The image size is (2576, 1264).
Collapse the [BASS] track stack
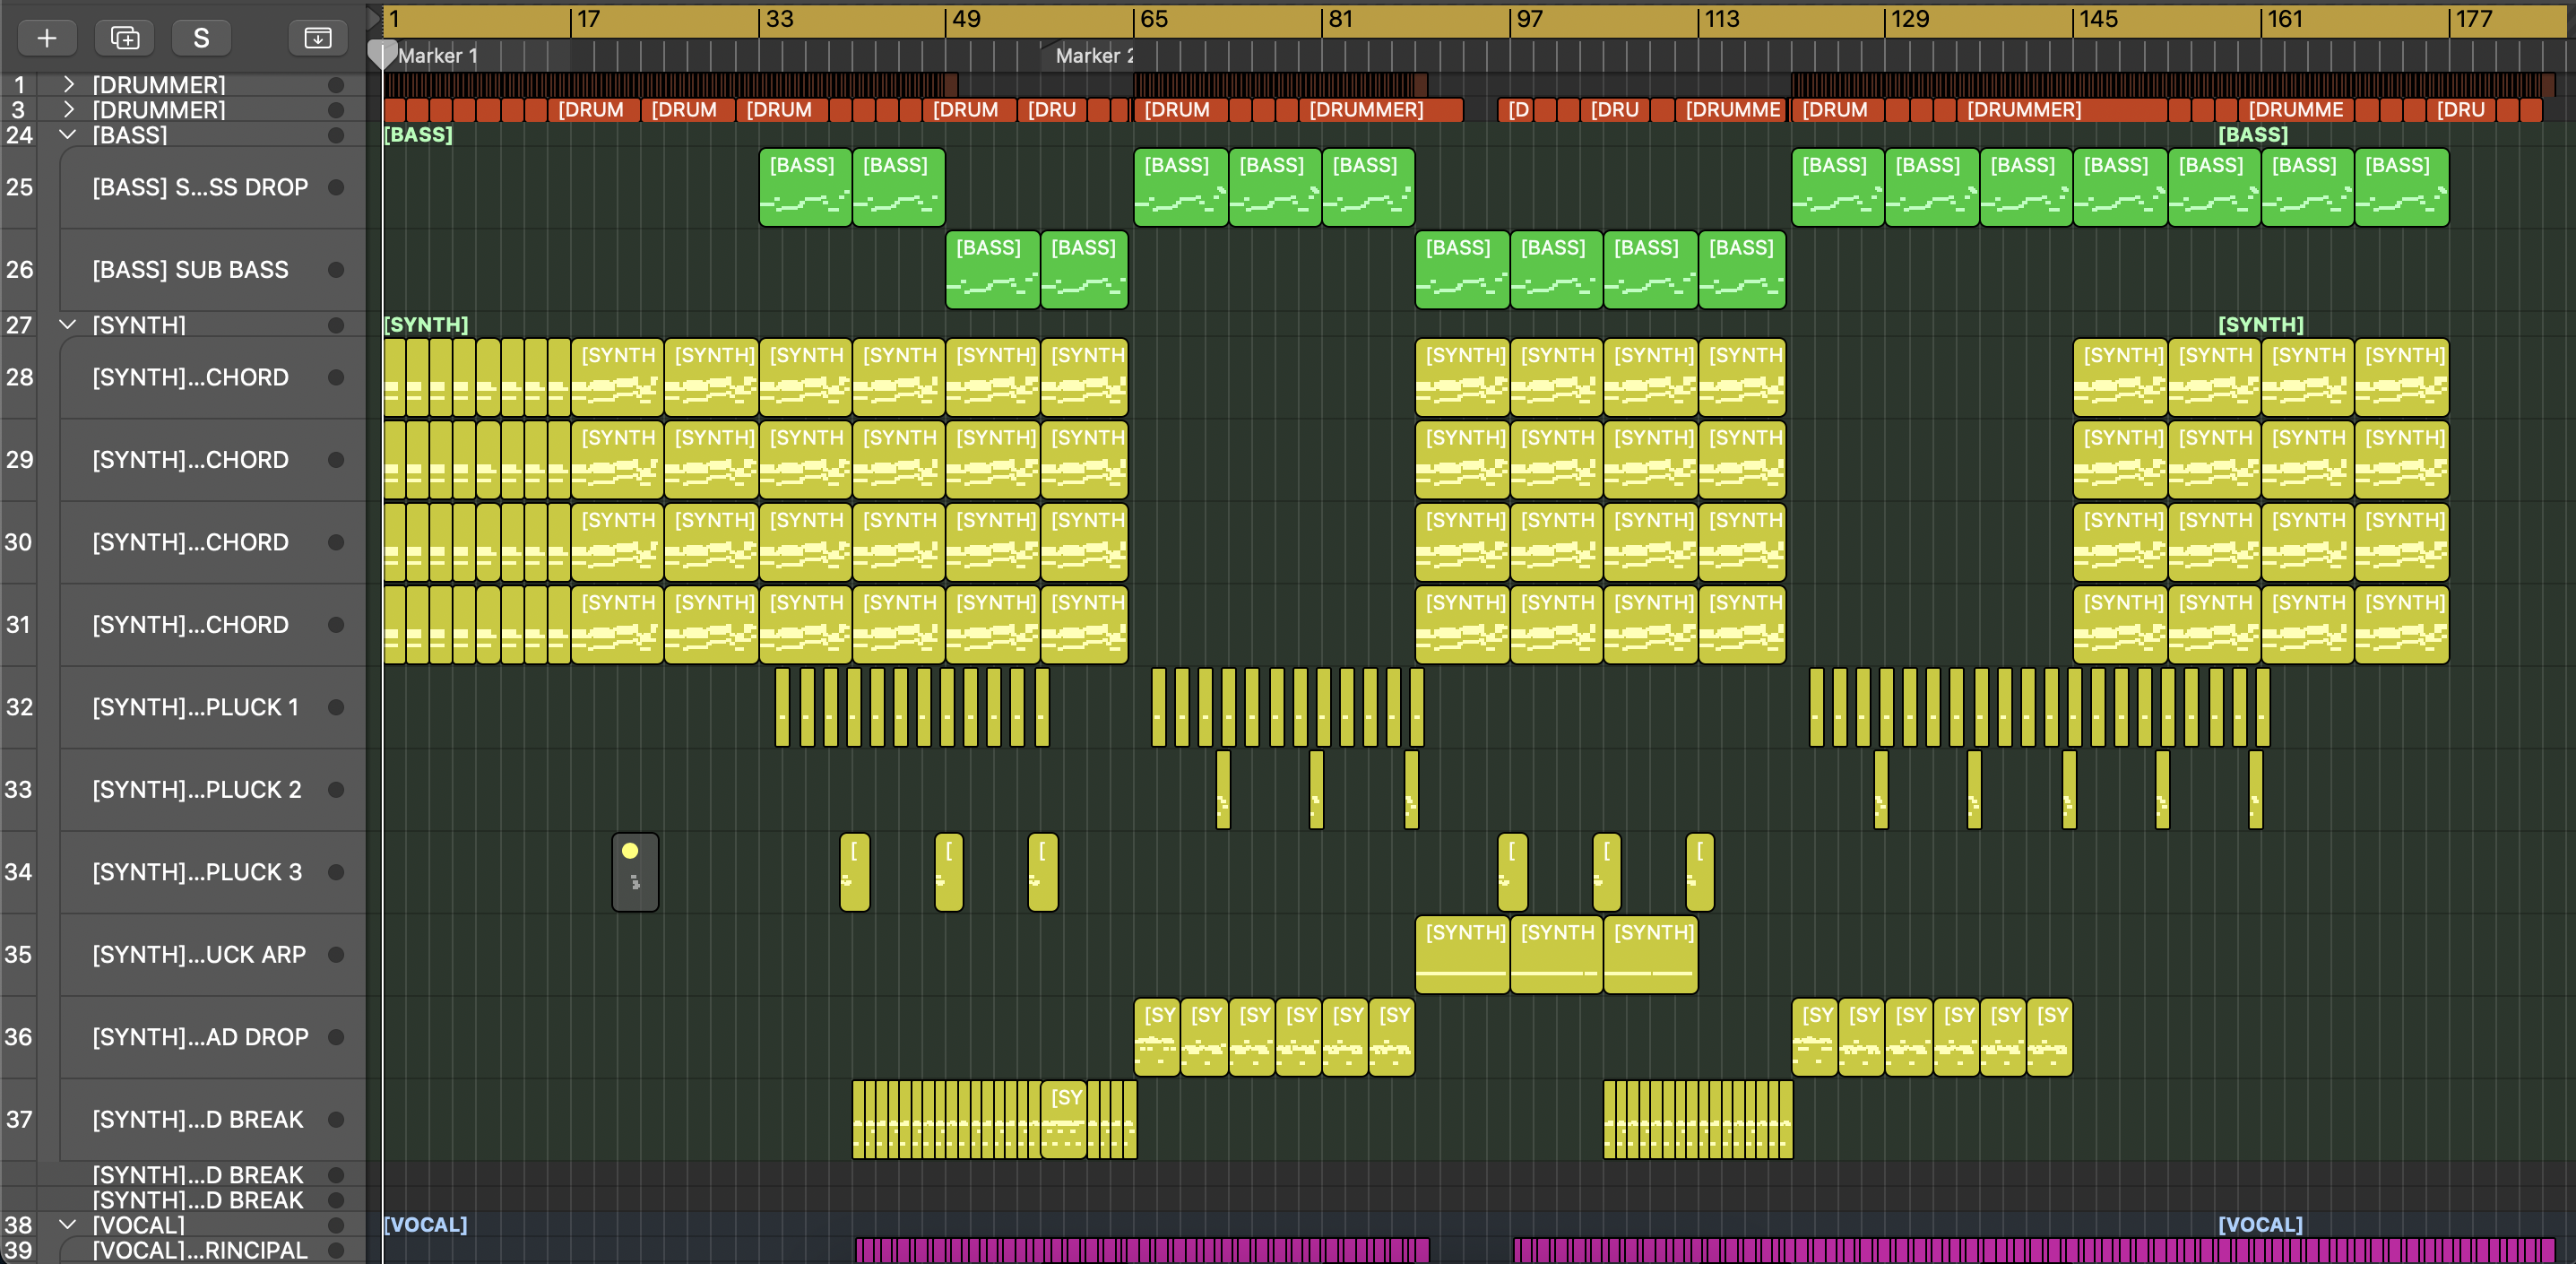pos(68,135)
